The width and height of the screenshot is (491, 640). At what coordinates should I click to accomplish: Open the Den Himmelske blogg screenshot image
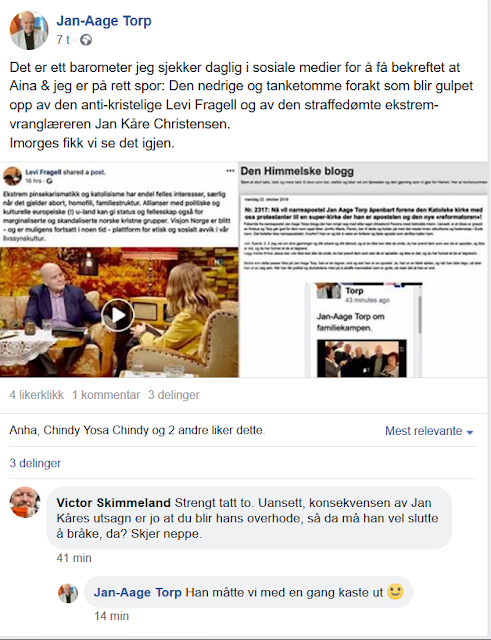coord(363,270)
